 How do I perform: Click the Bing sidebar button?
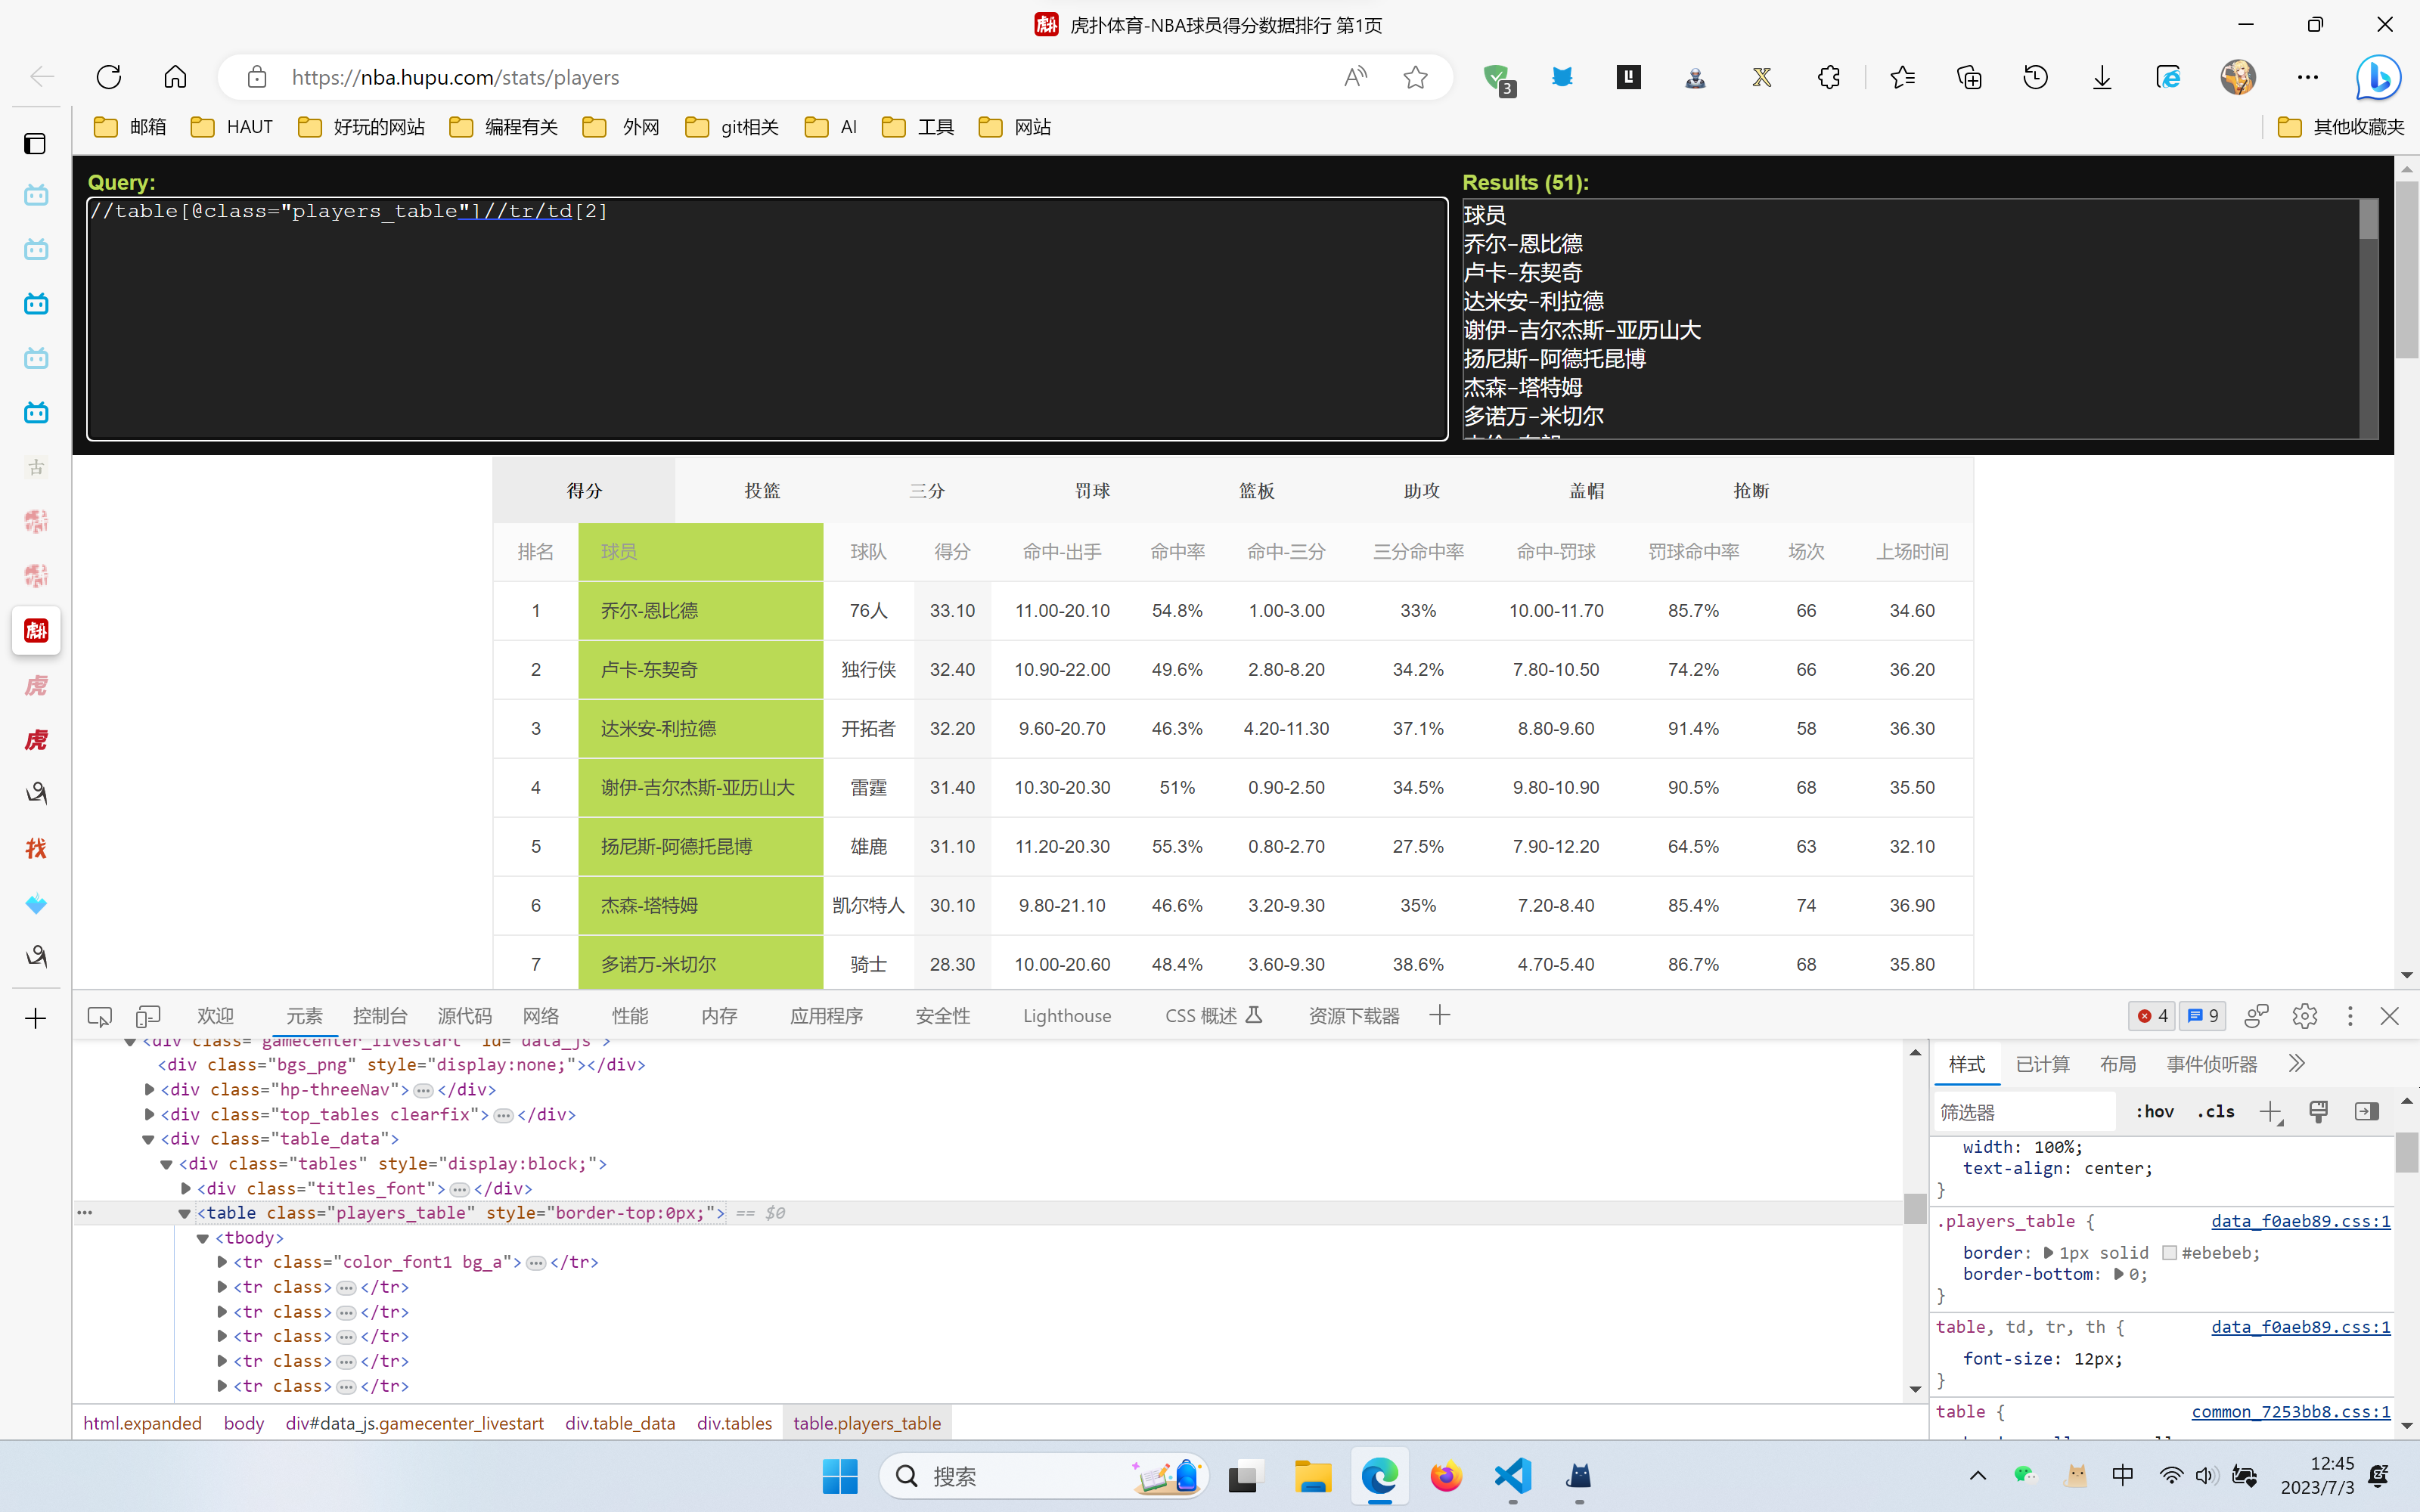pyautogui.click(x=2377, y=77)
